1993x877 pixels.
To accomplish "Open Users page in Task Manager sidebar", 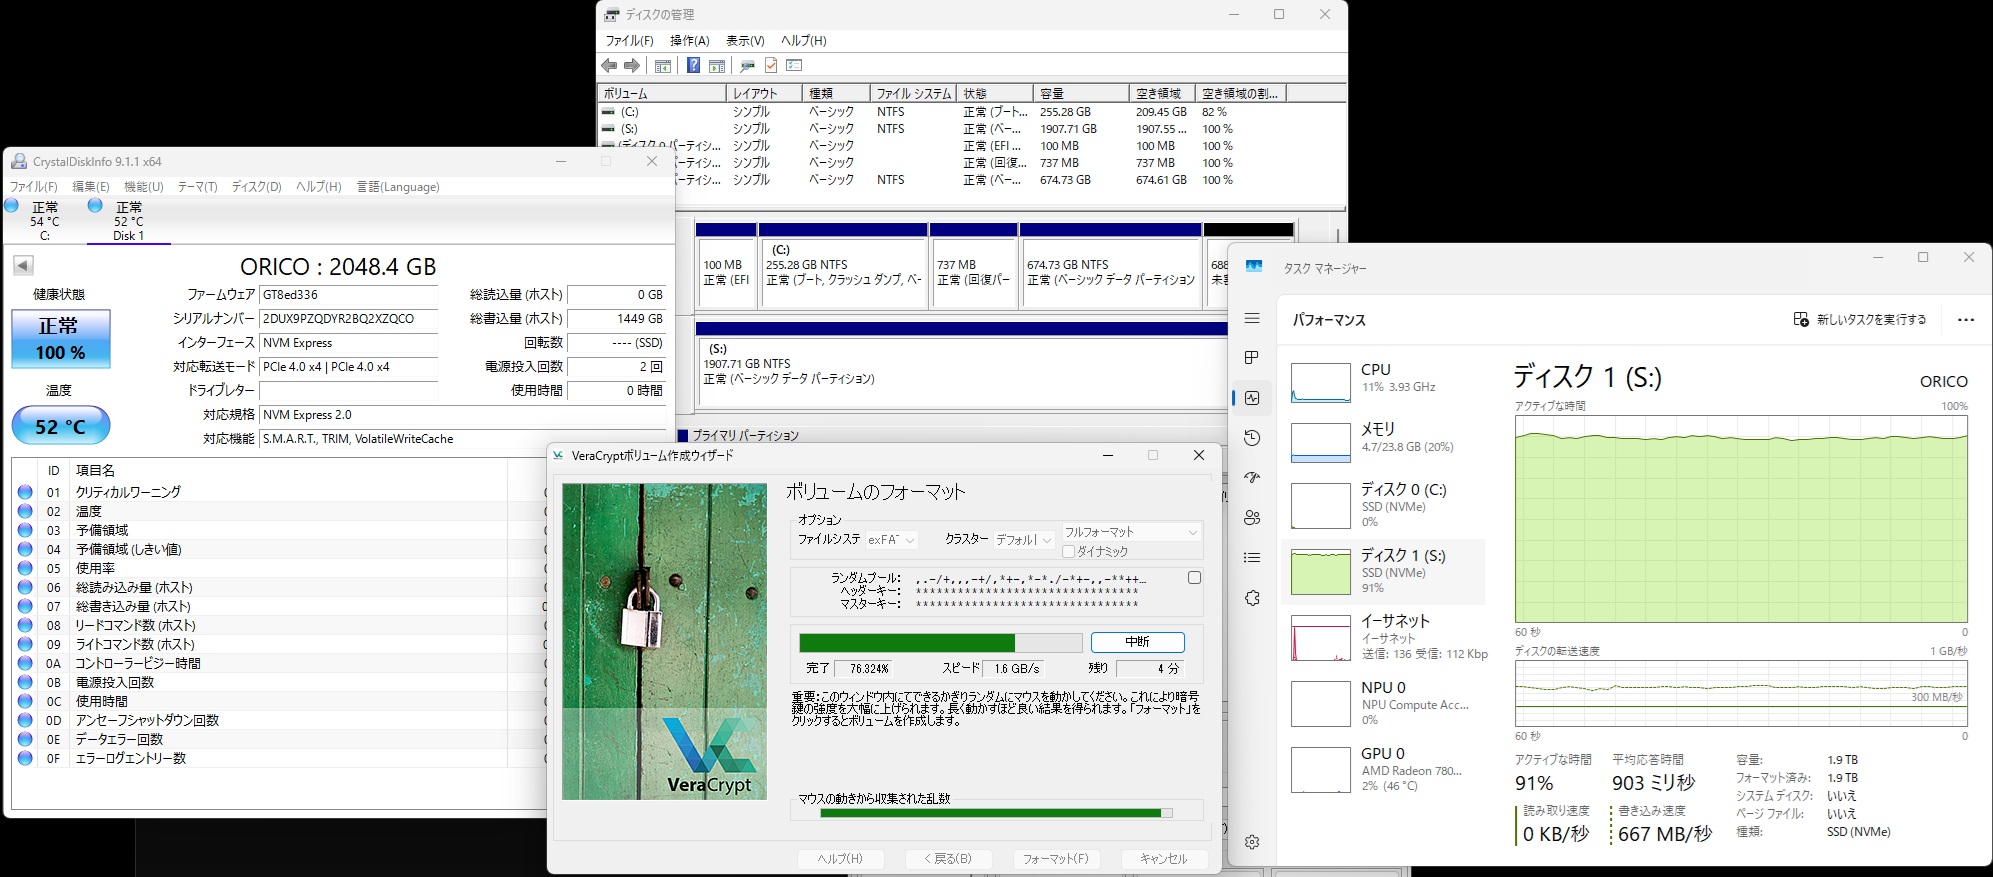I will point(1252,518).
